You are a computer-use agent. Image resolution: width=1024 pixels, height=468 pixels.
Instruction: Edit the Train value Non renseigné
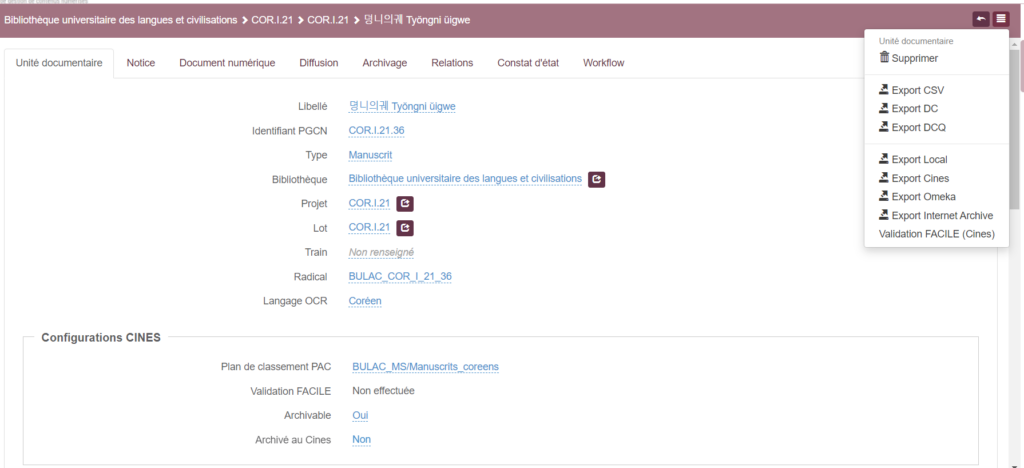(381, 253)
